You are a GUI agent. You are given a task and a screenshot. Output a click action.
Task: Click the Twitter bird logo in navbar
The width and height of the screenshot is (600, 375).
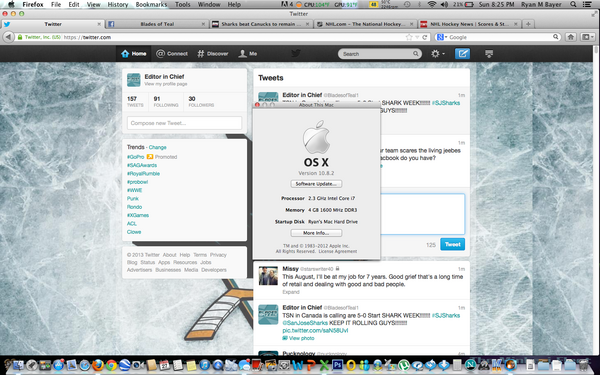click(295, 54)
